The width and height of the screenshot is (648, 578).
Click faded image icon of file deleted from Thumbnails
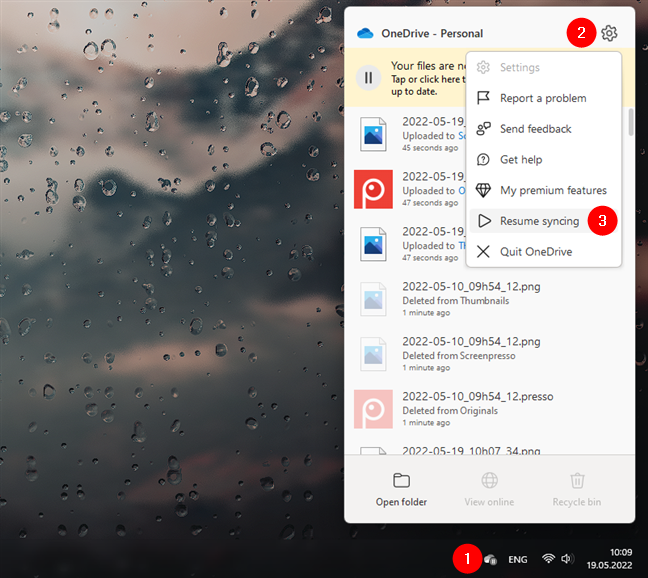(373, 299)
